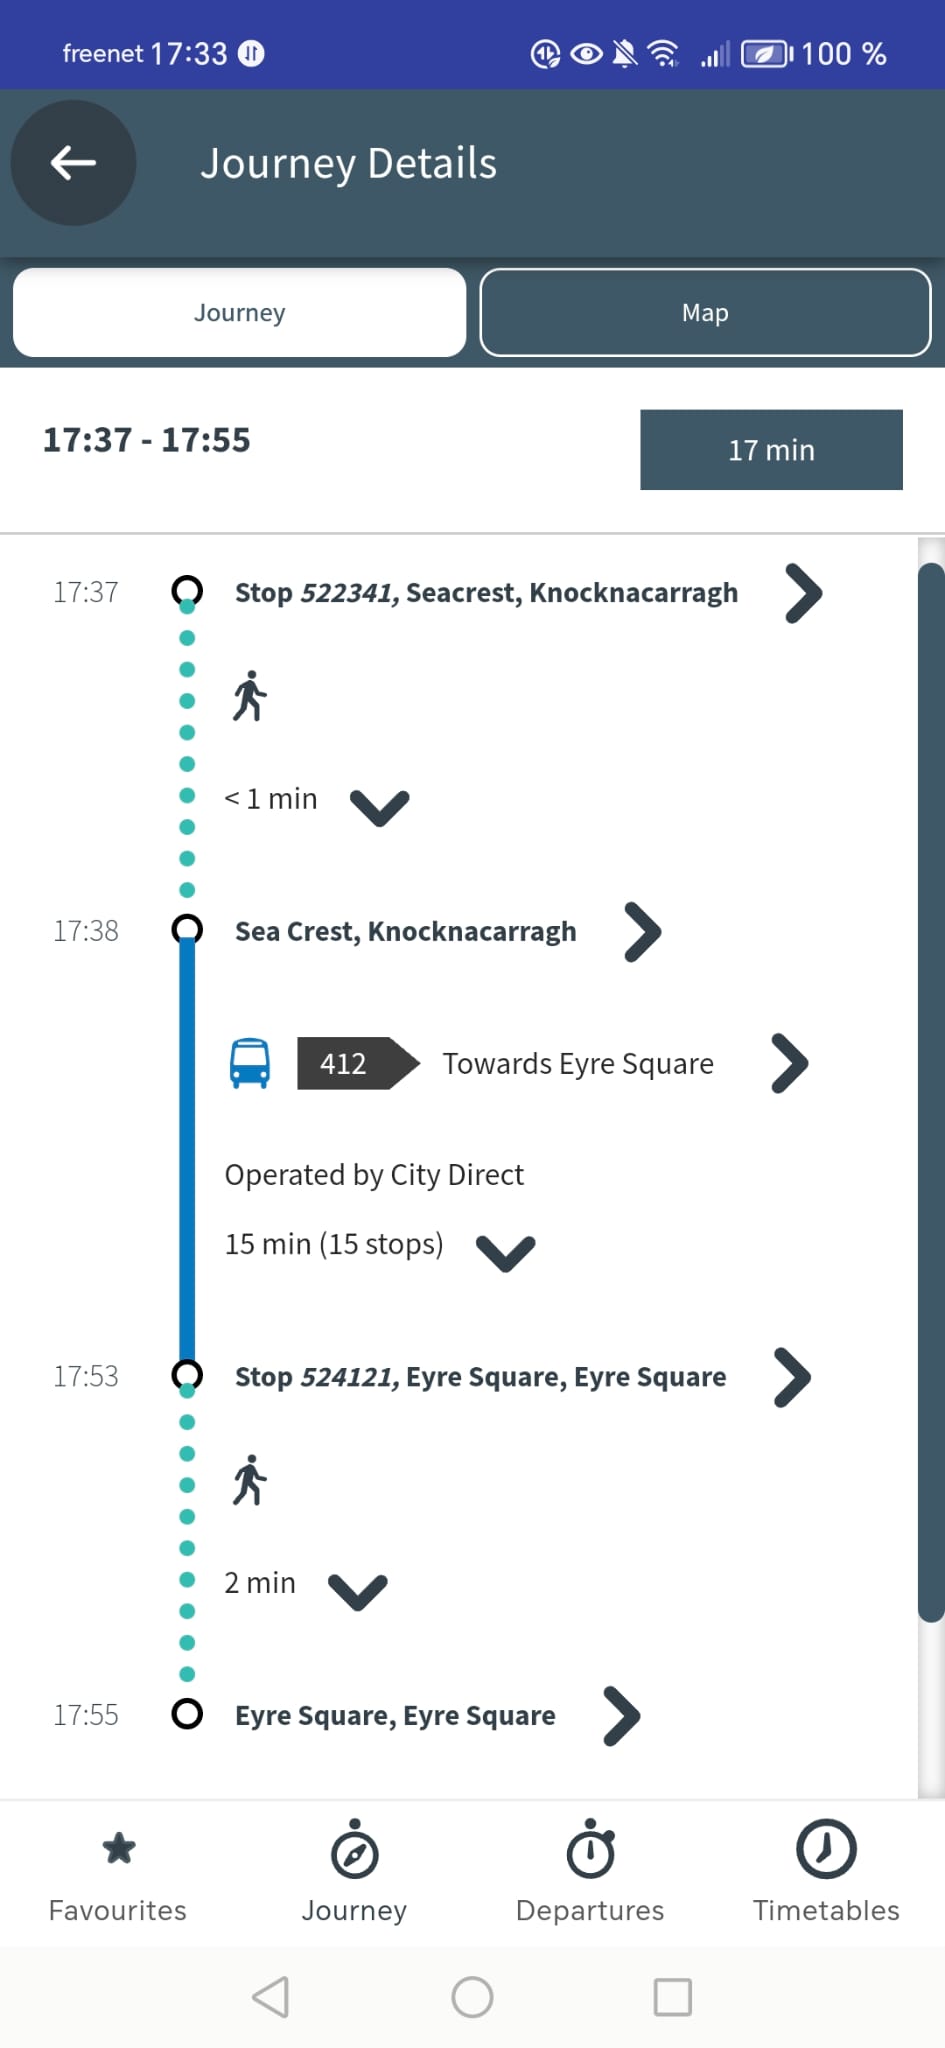
Task: Click the journey list scrollbar
Action: point(930,1090)
